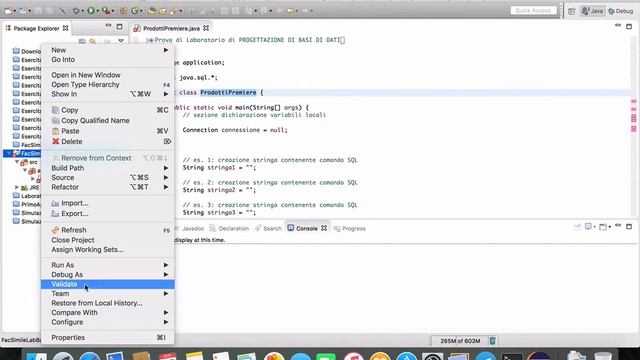Choose Validate from the context menu
The image size is (640, 360).
[x=108, y=284]
